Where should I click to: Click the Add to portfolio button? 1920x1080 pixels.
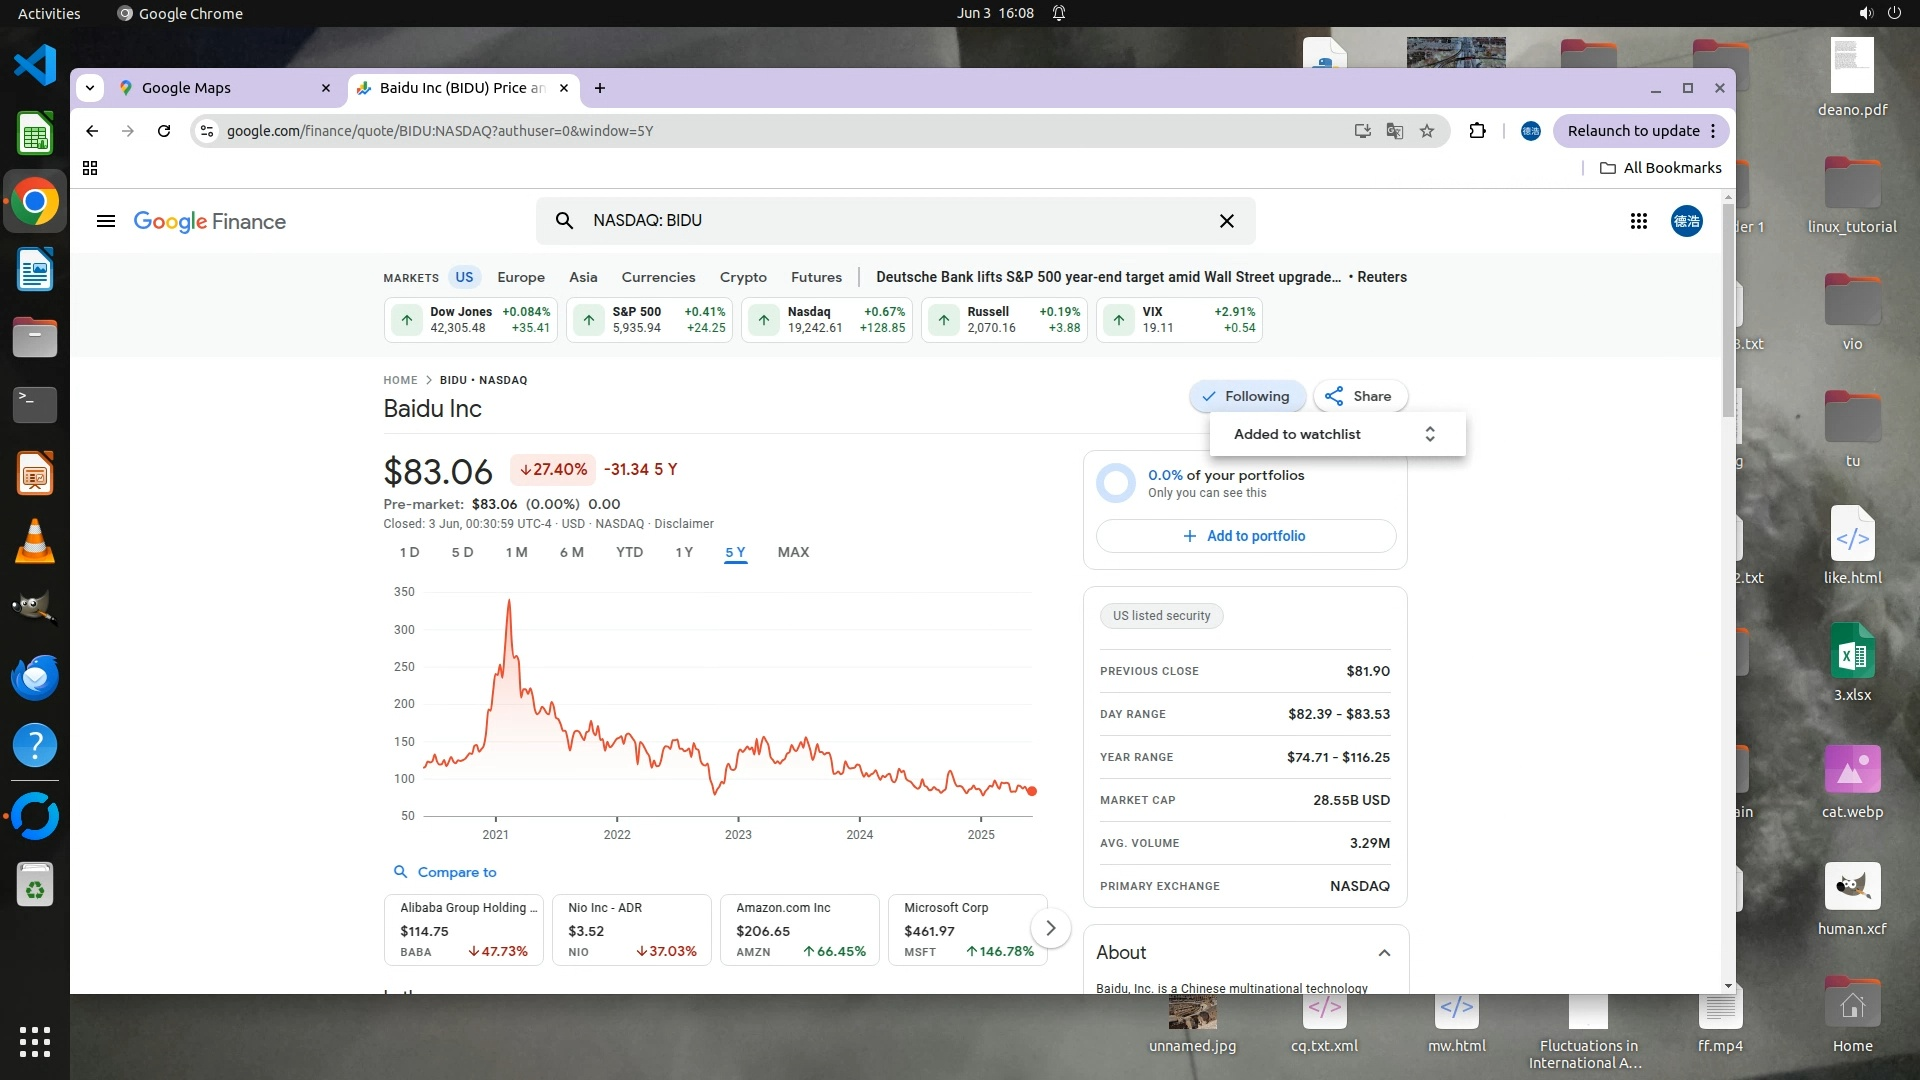click(x=1245, y=536)
